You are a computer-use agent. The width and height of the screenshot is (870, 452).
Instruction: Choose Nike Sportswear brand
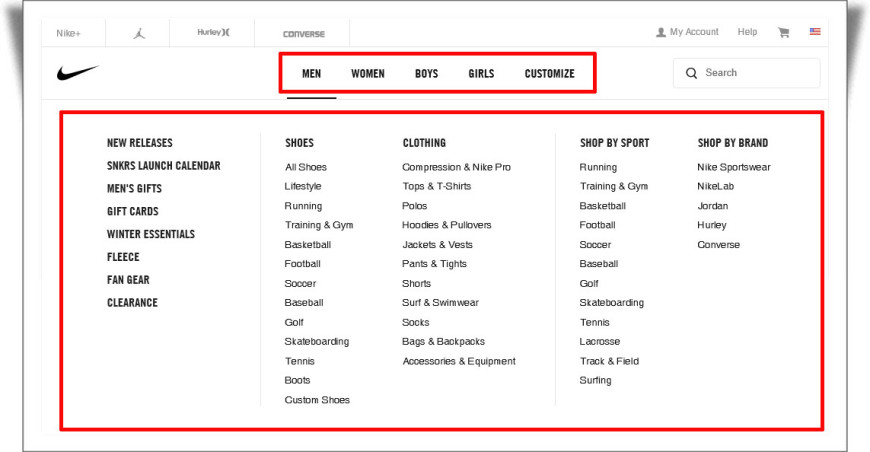pos(734,167)
